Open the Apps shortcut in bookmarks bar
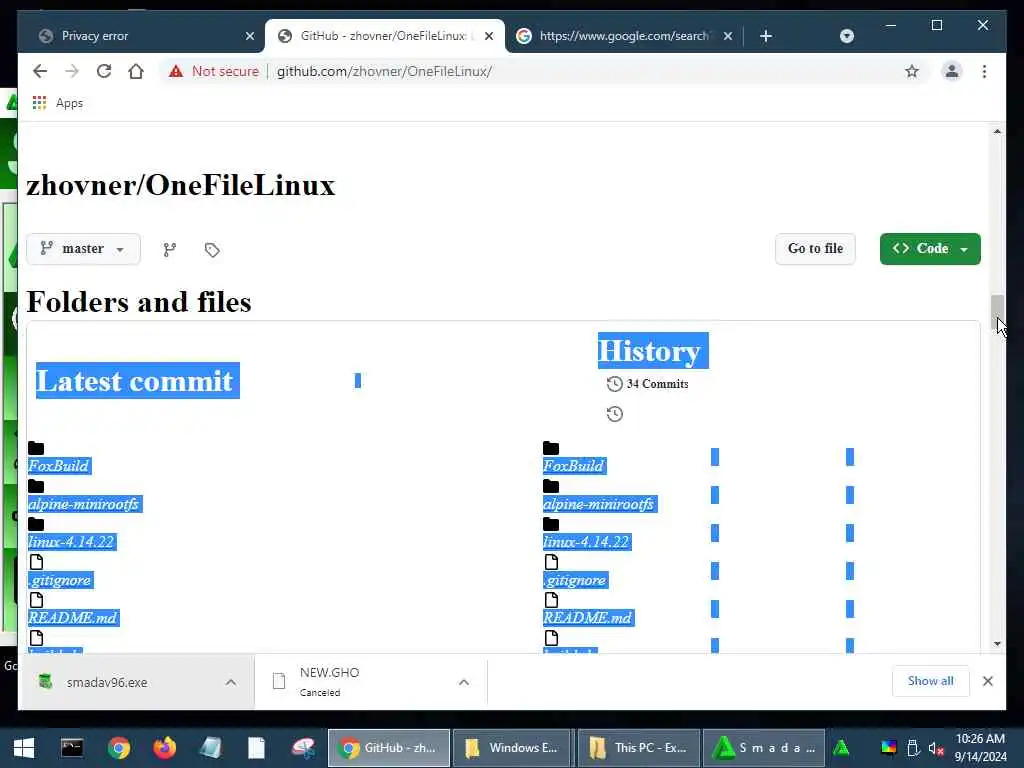The height and width of the screenshot is (768, 1024). click(x=58, y=103)
